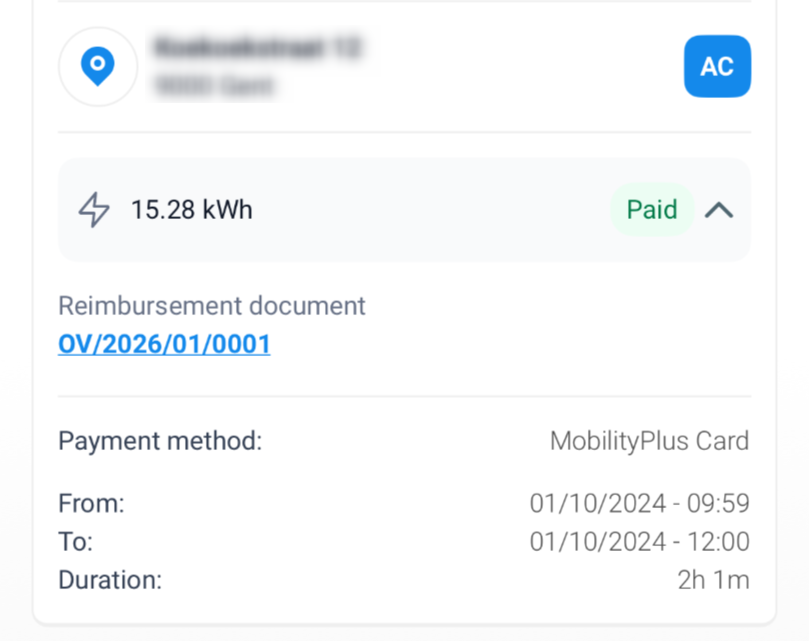
Task: Open reimbursement document OV/2026/01/0001
Action: 164,344
